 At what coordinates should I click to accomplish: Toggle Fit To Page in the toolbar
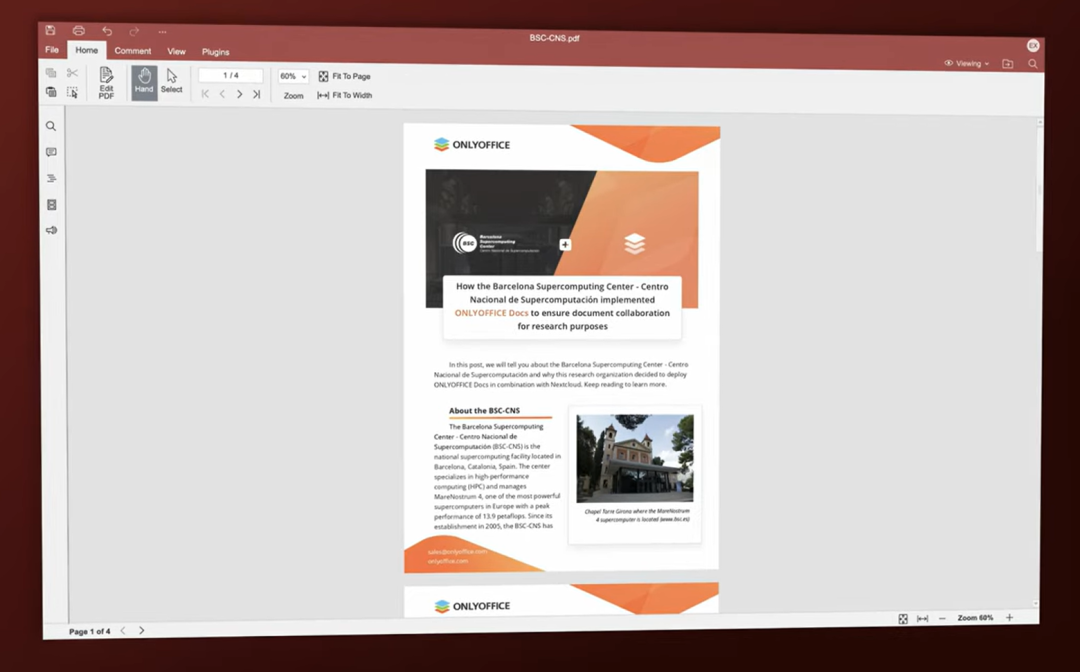coord(344,76)
